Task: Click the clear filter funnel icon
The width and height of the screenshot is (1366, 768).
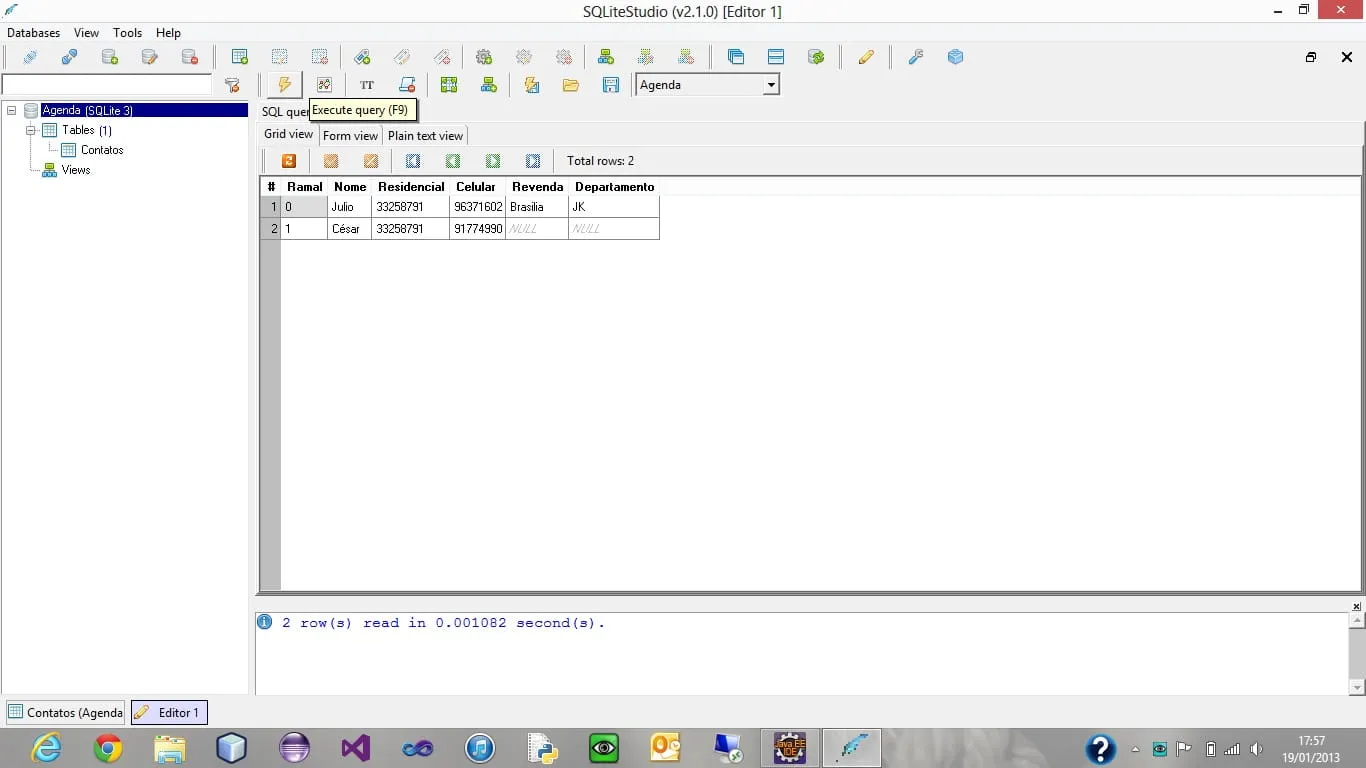Action: tap(232, 85)
